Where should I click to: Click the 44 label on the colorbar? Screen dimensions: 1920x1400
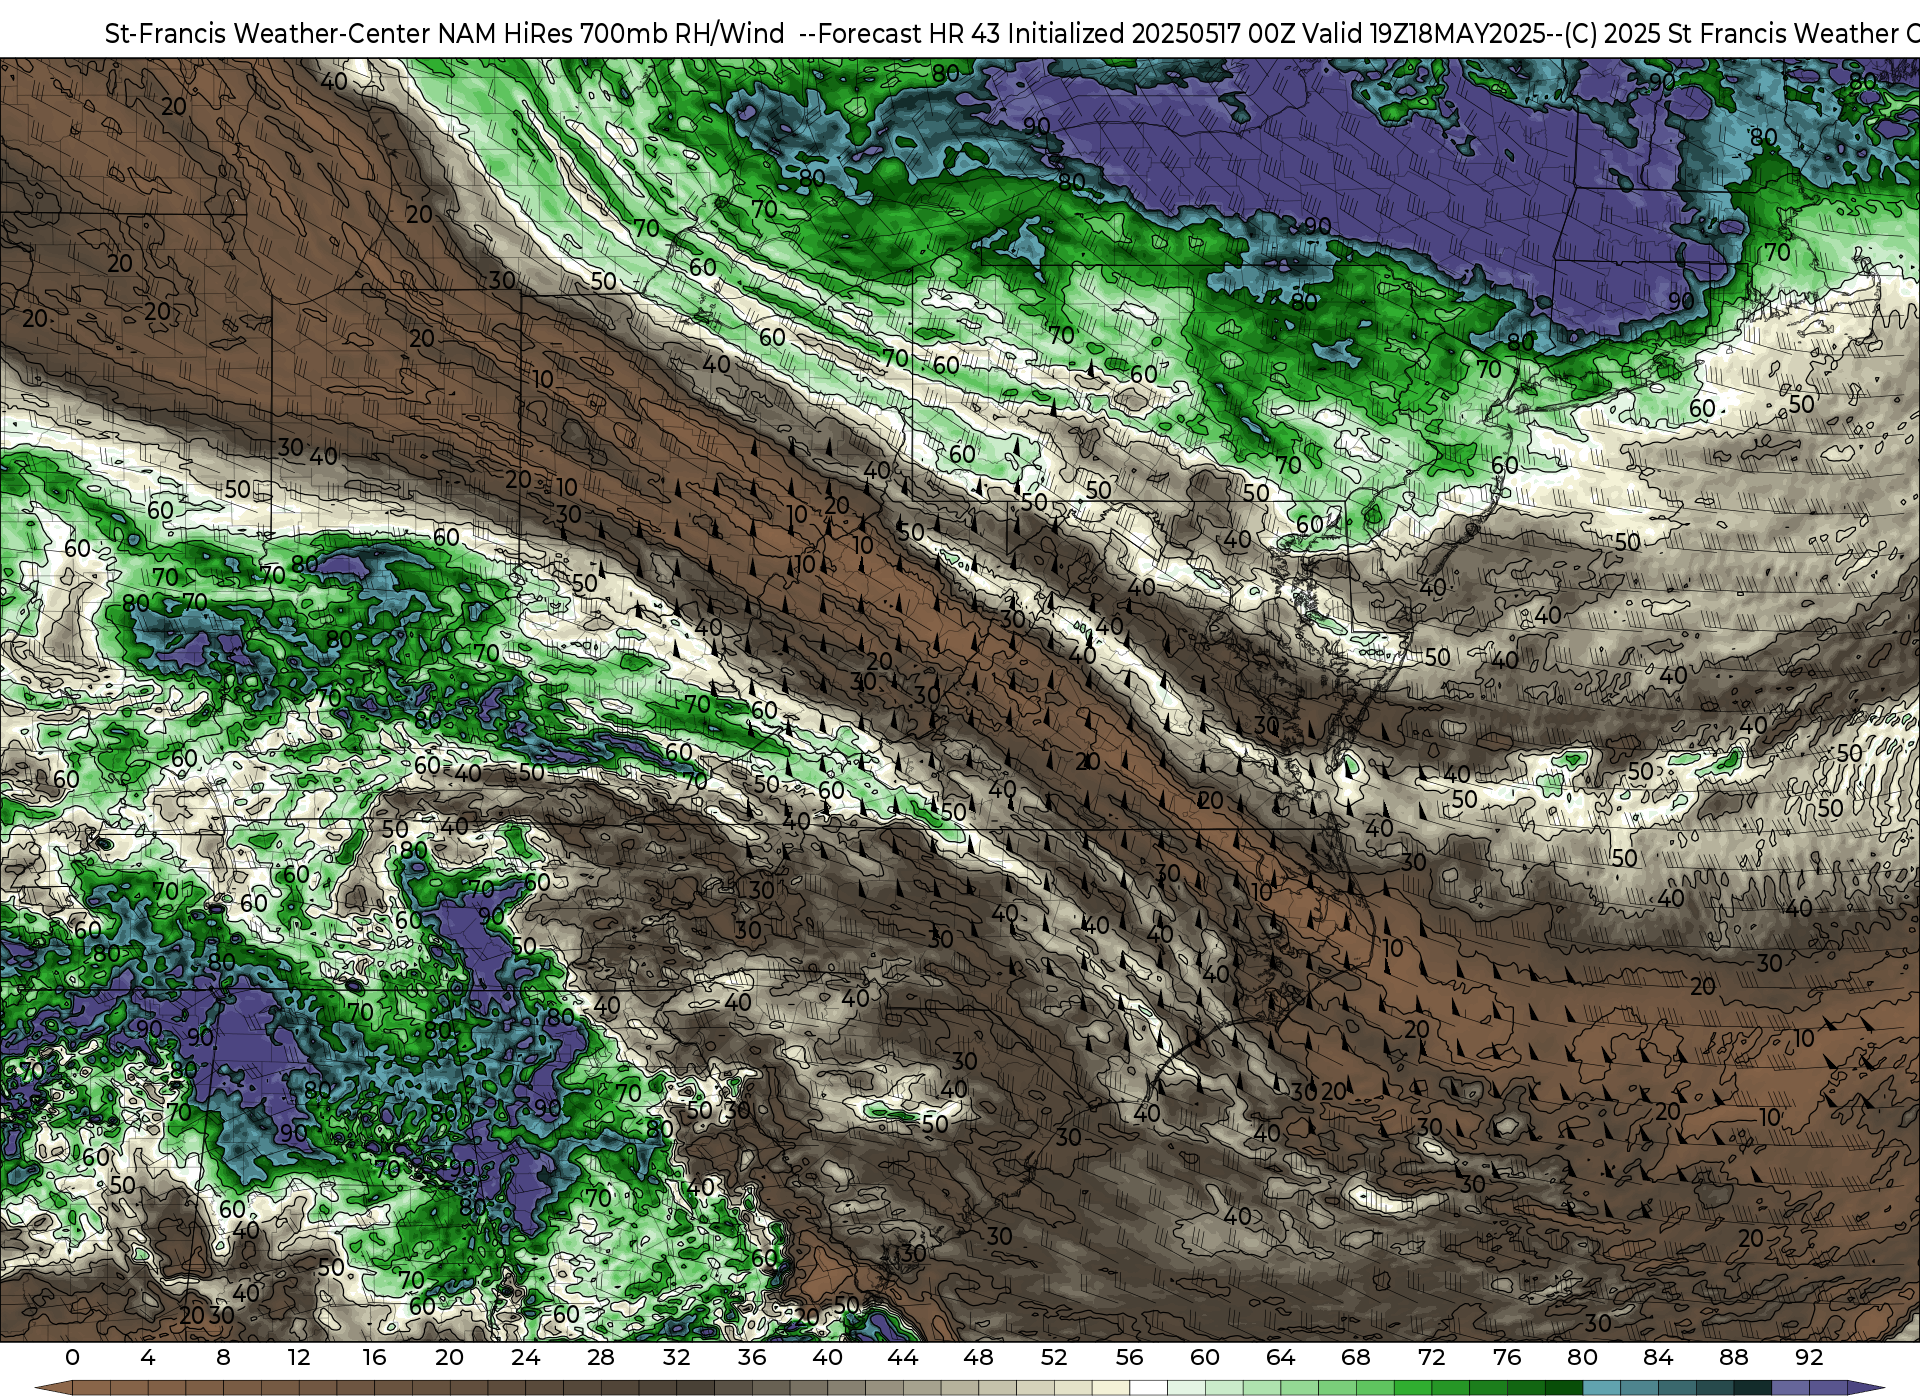[x=903, y=1357]
